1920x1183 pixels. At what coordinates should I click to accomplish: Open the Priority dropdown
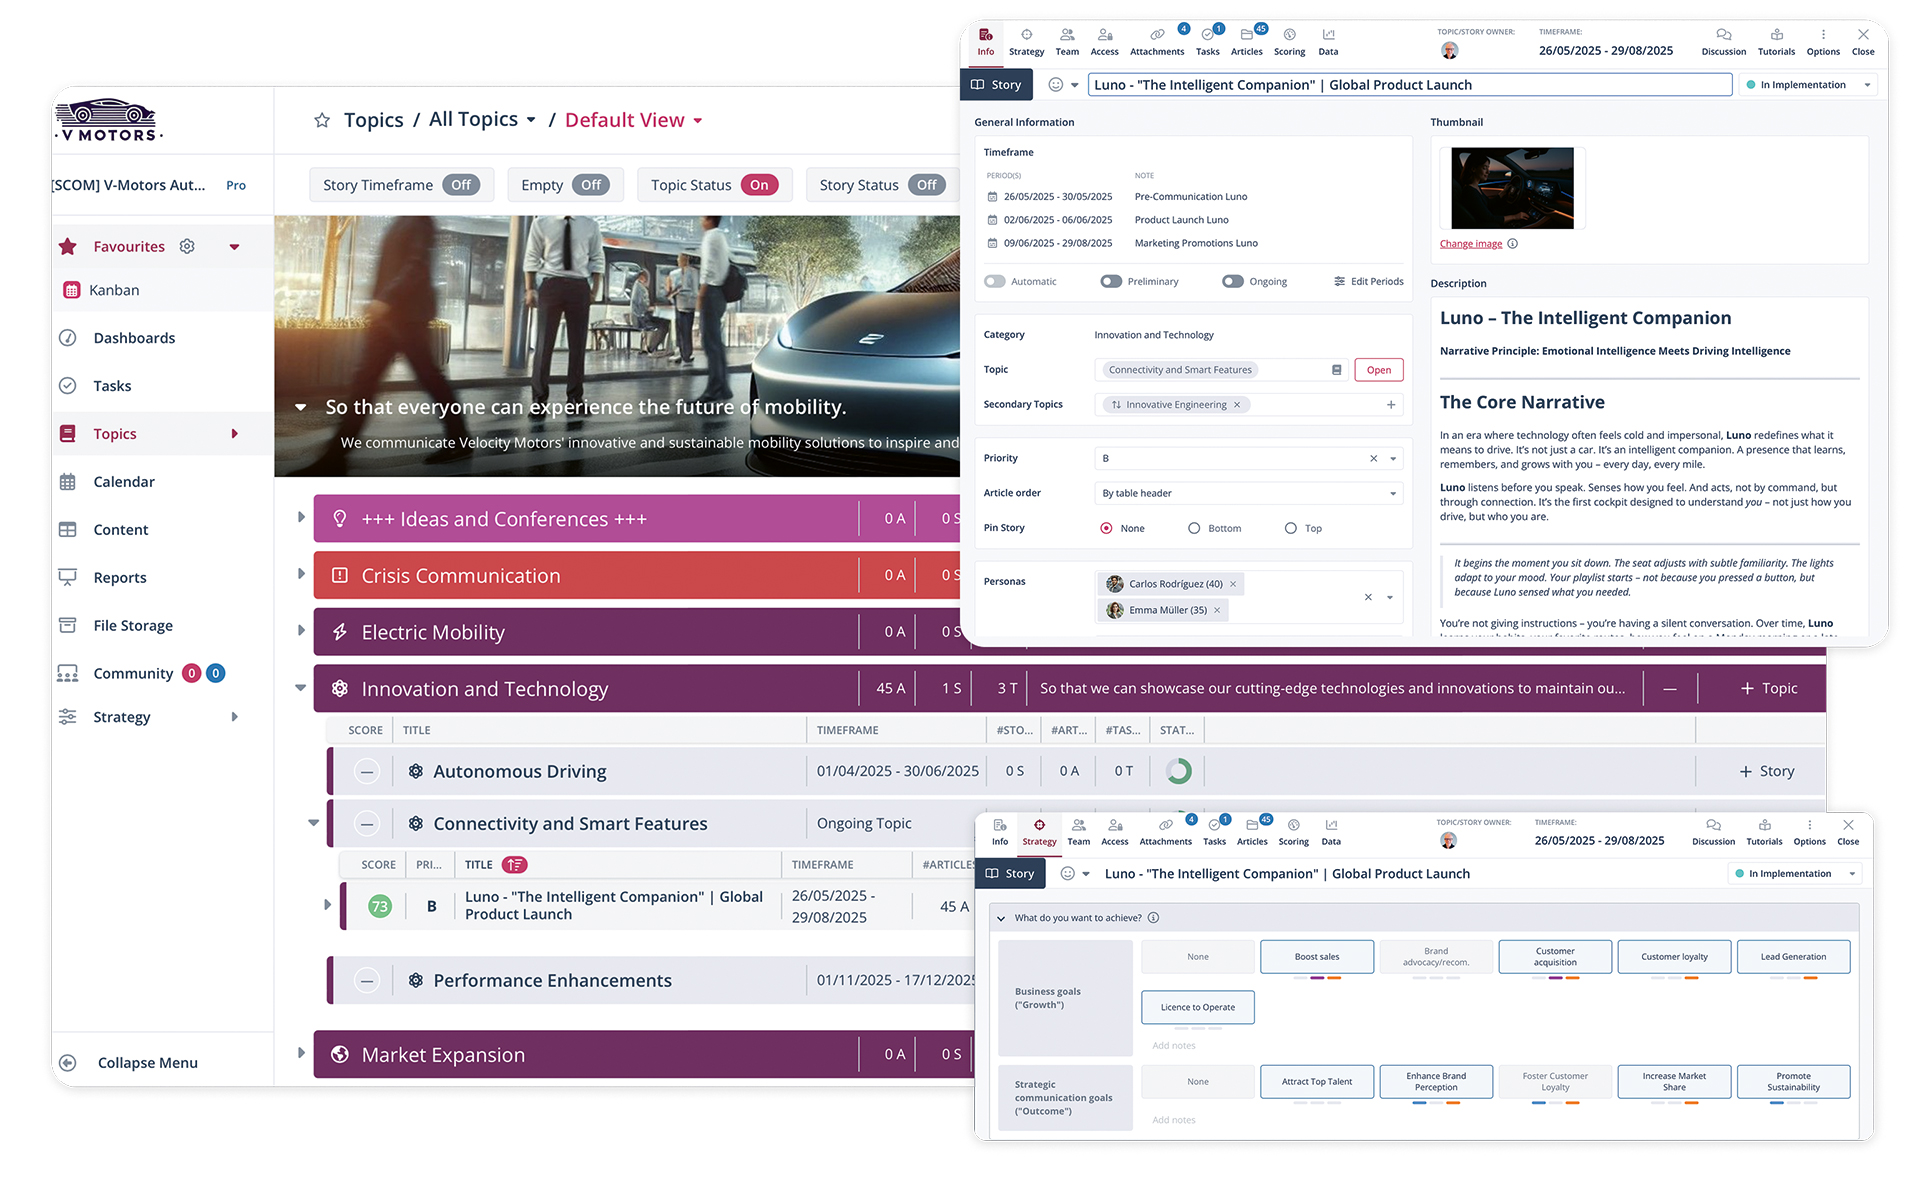[1392, 459]
